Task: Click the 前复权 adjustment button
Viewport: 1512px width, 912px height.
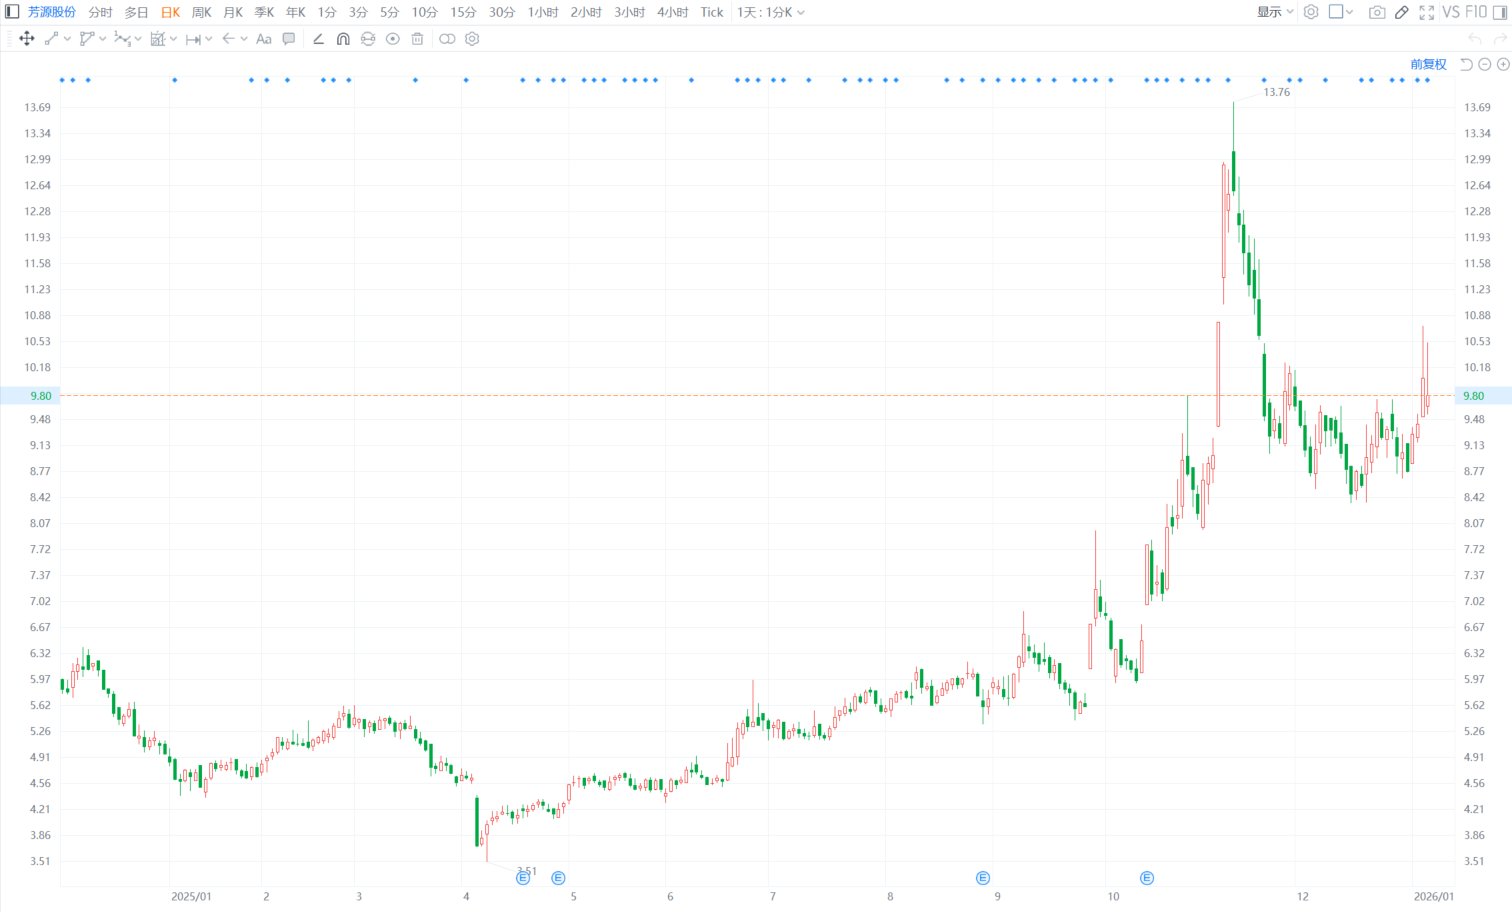Action: coord(1428,64)
